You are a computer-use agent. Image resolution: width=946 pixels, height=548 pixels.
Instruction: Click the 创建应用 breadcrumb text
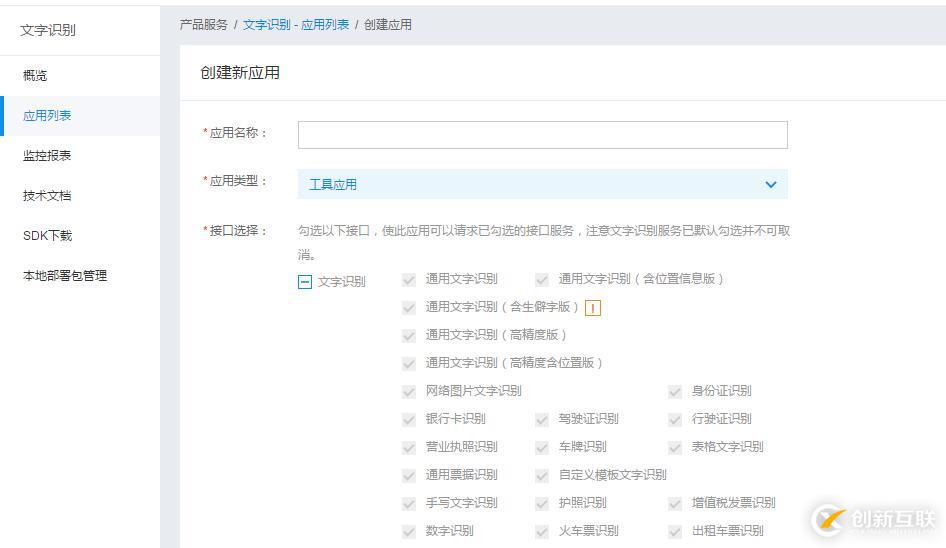pos(388,25)
